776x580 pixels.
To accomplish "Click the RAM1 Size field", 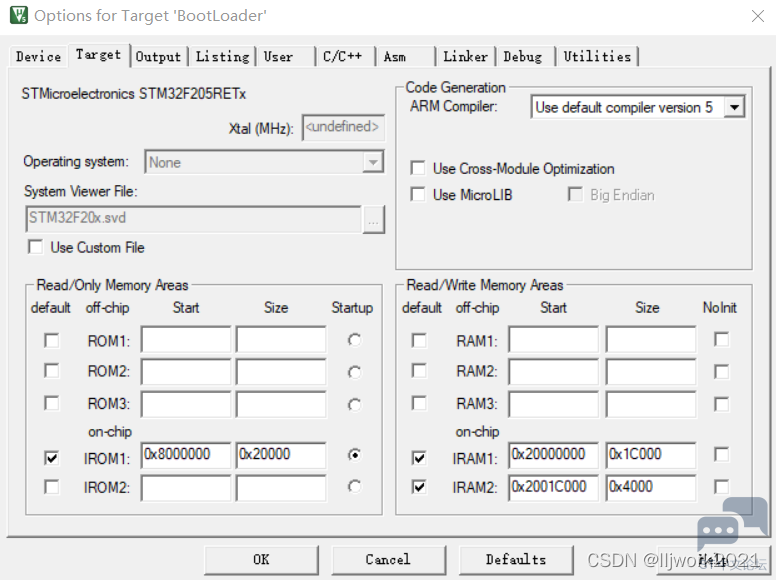I will pos(651,339).
